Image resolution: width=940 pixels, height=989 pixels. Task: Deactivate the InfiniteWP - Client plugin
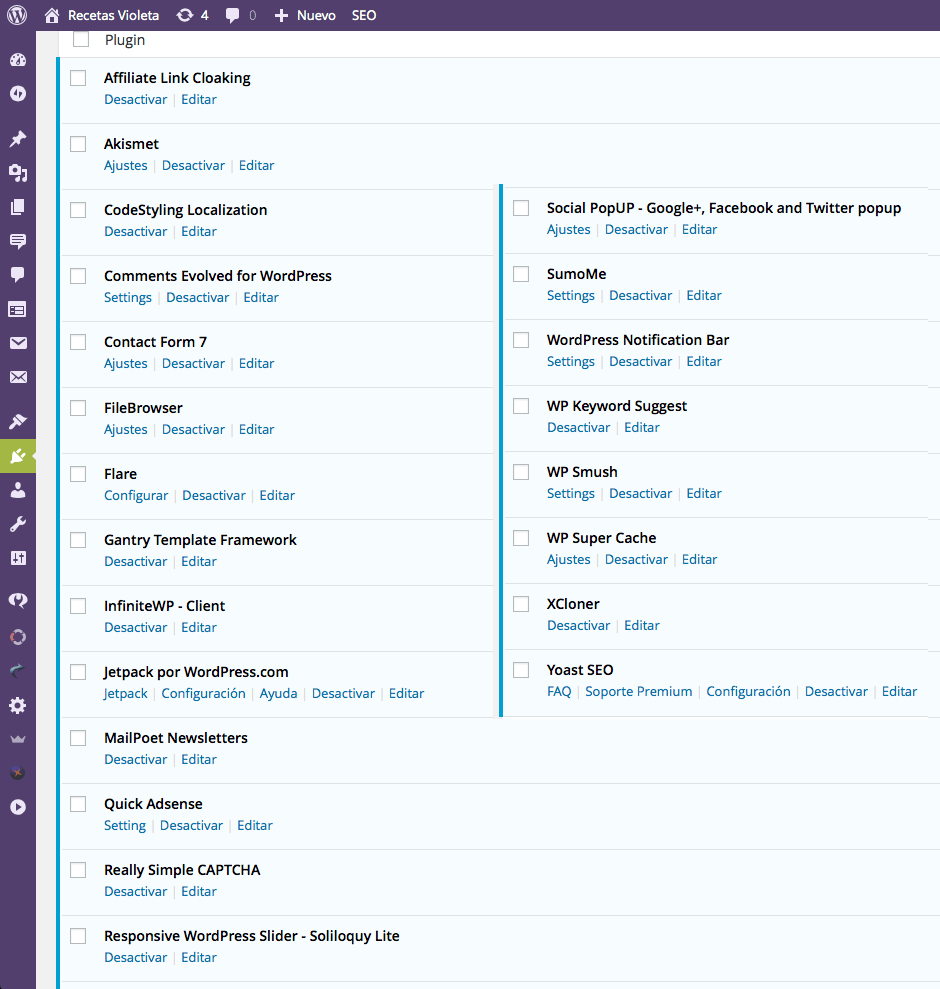point(136,628)
